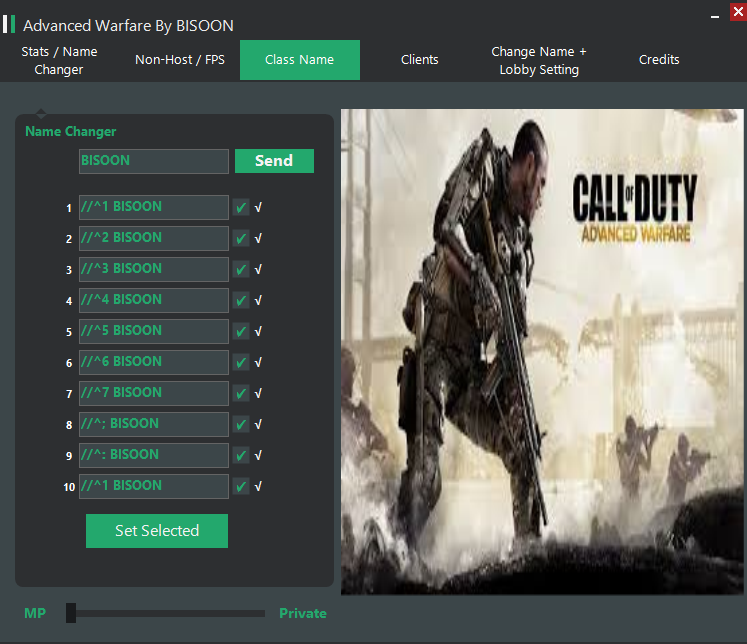Screen dimensions: 747x644
Task: Click the Name Changer group heading
Action: pyautogui.click(x=71, y=131)
